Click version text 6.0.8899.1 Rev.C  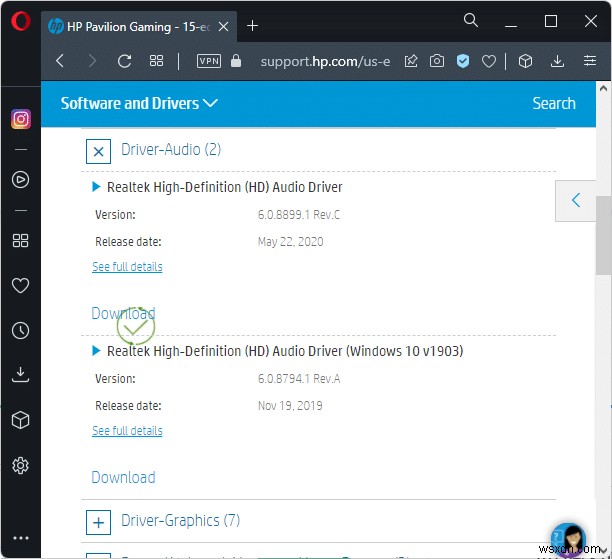[299, 215]
